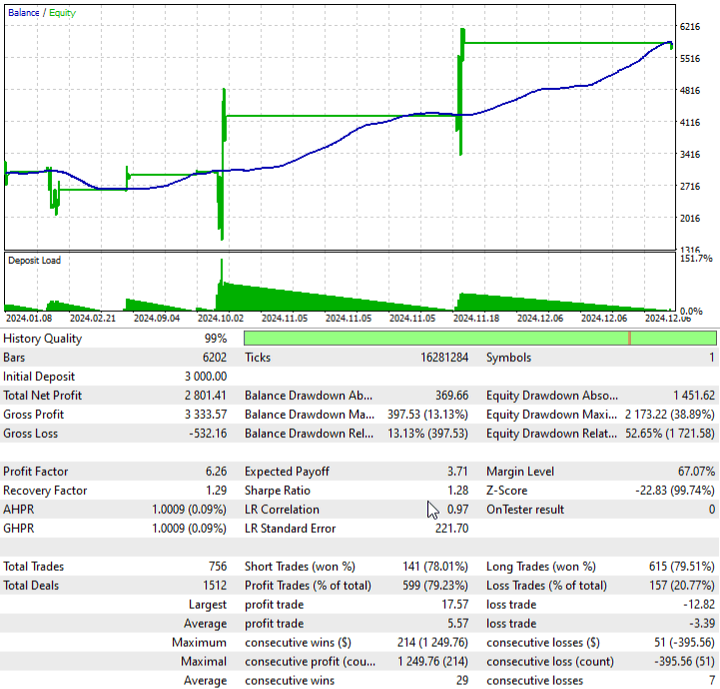This screenshot has width=720, height=689.
Task: Click the GHPR value 1.0009 (0.09%)
Action: point(189,528)
